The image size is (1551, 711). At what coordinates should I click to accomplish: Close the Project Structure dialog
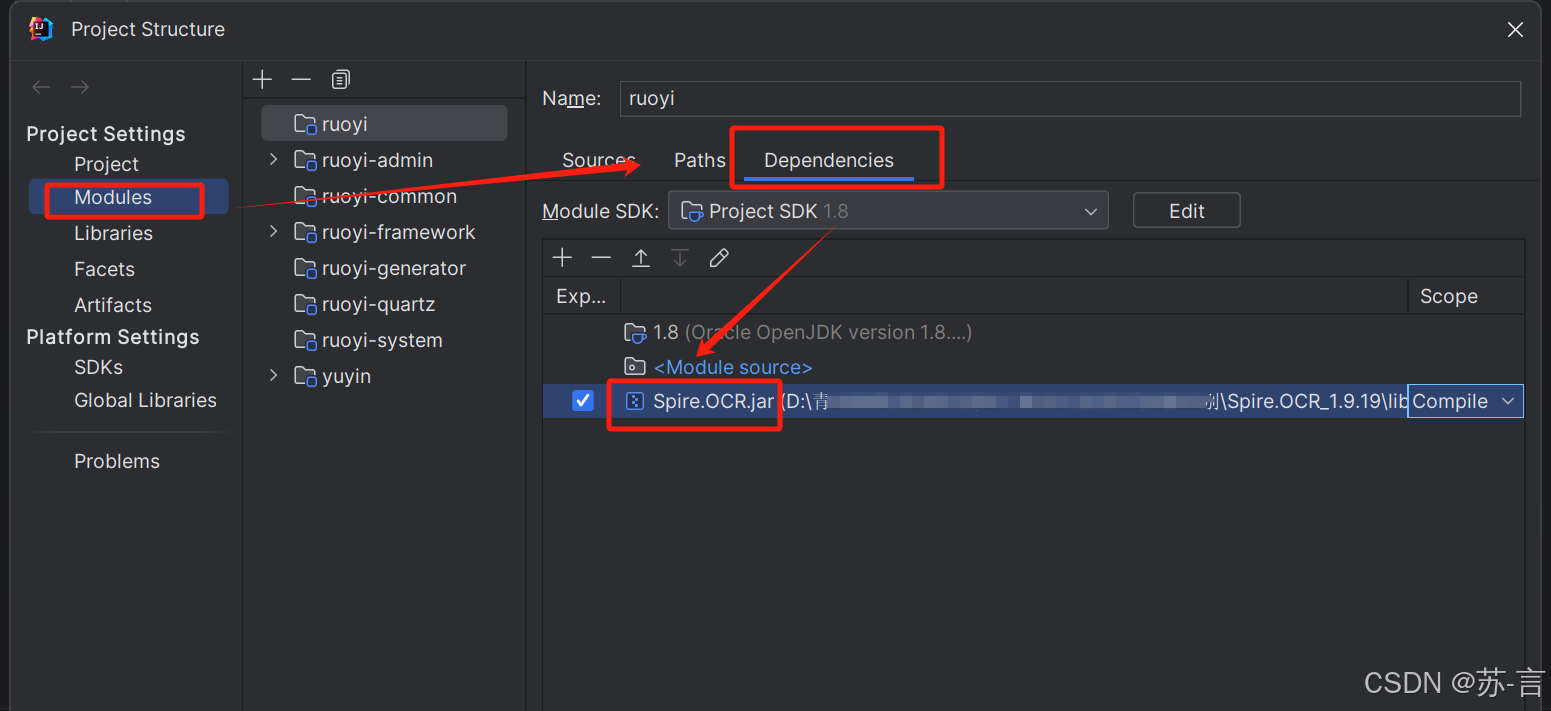pos(1515,30)
